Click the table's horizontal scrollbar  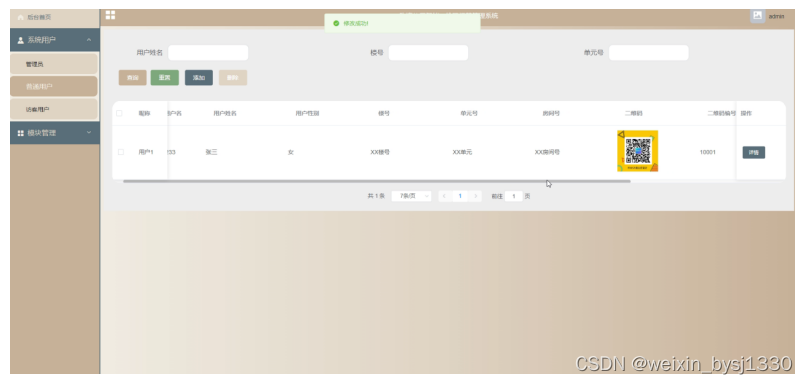[376, 181]
